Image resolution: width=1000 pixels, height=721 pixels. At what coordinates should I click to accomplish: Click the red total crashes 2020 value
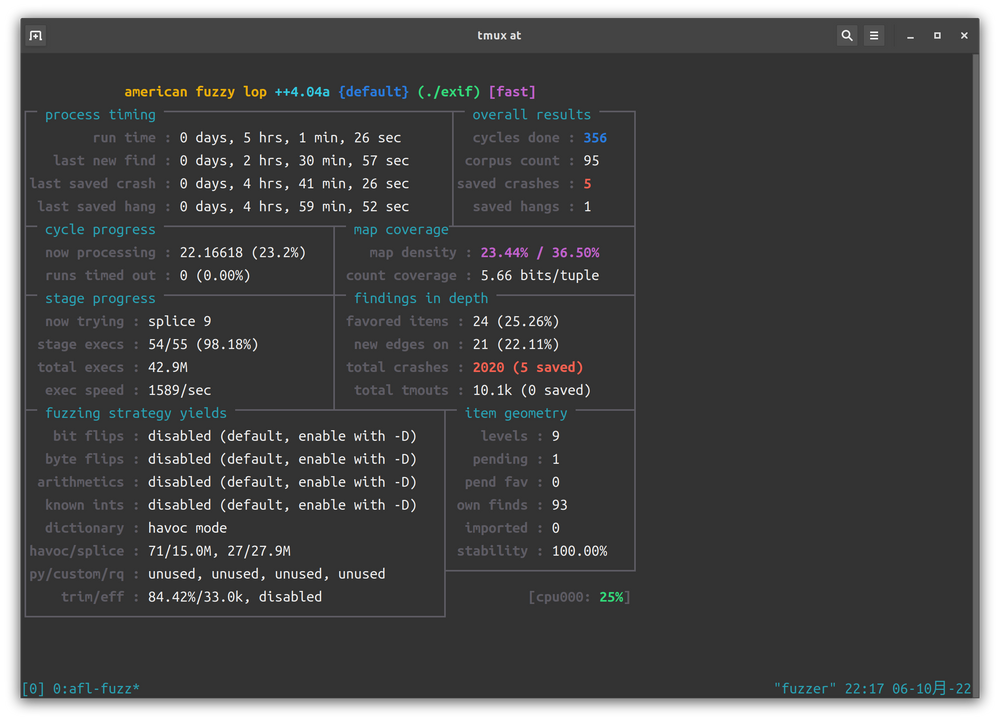(x=486, y=367)
